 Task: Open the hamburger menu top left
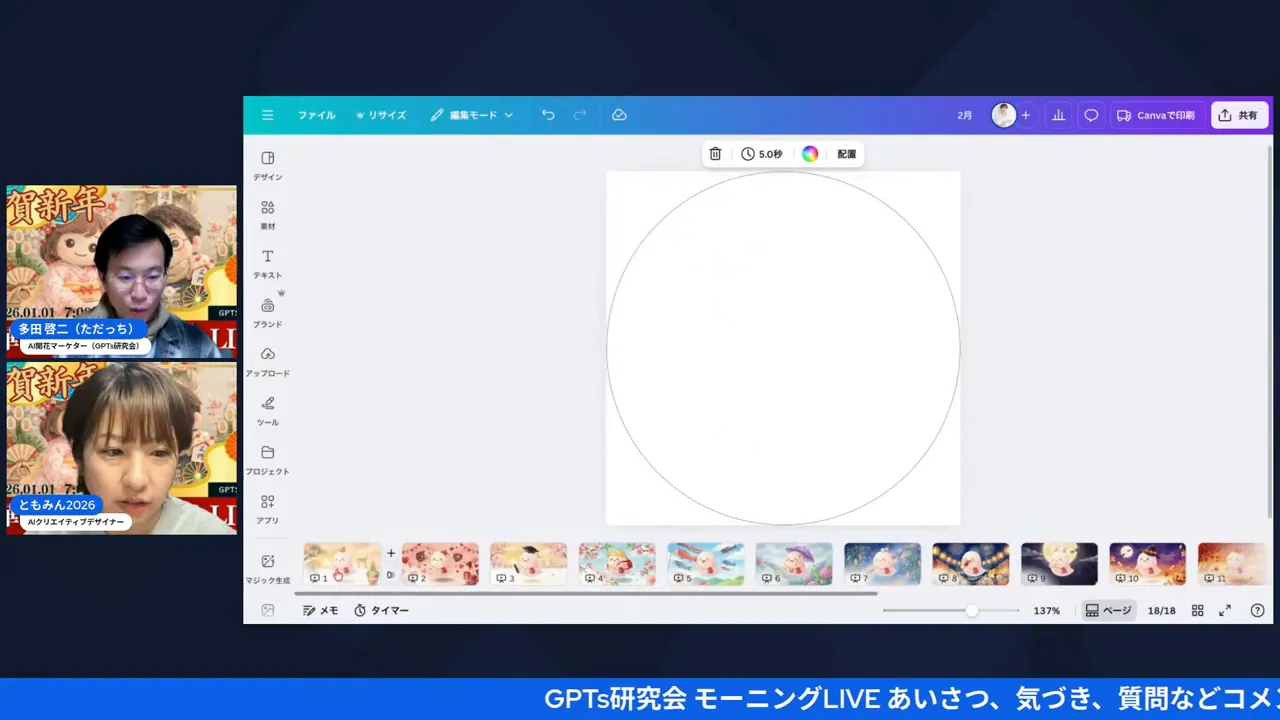(x=267, y=115)
